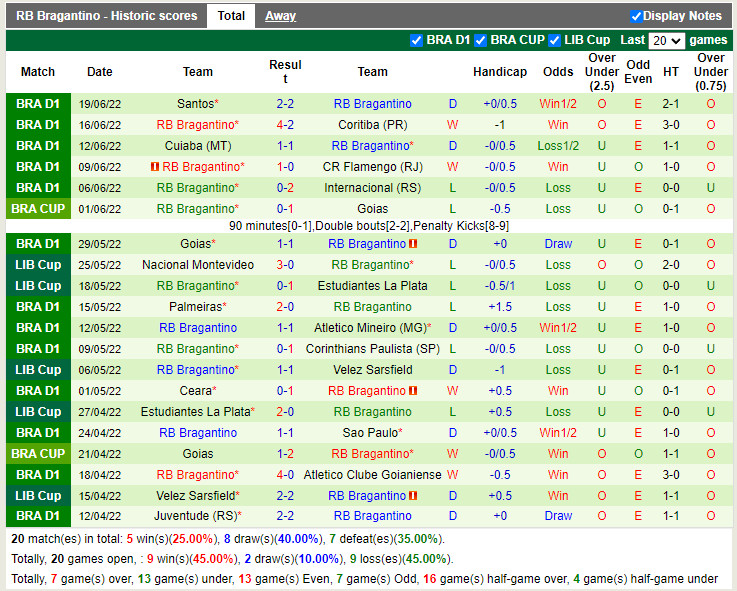The height and width of the screenshot is (591, 737).
Task: Click the Odds column header
Action: [x=558, y=71]
